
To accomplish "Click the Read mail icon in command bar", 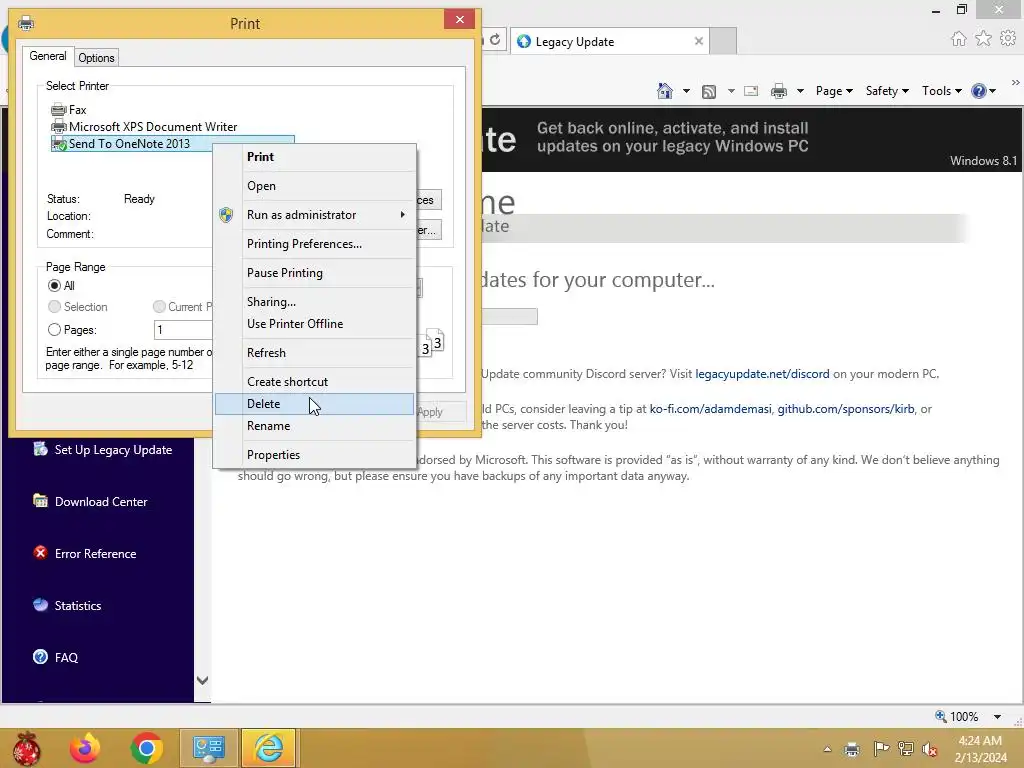I will [x=751, y=91].
